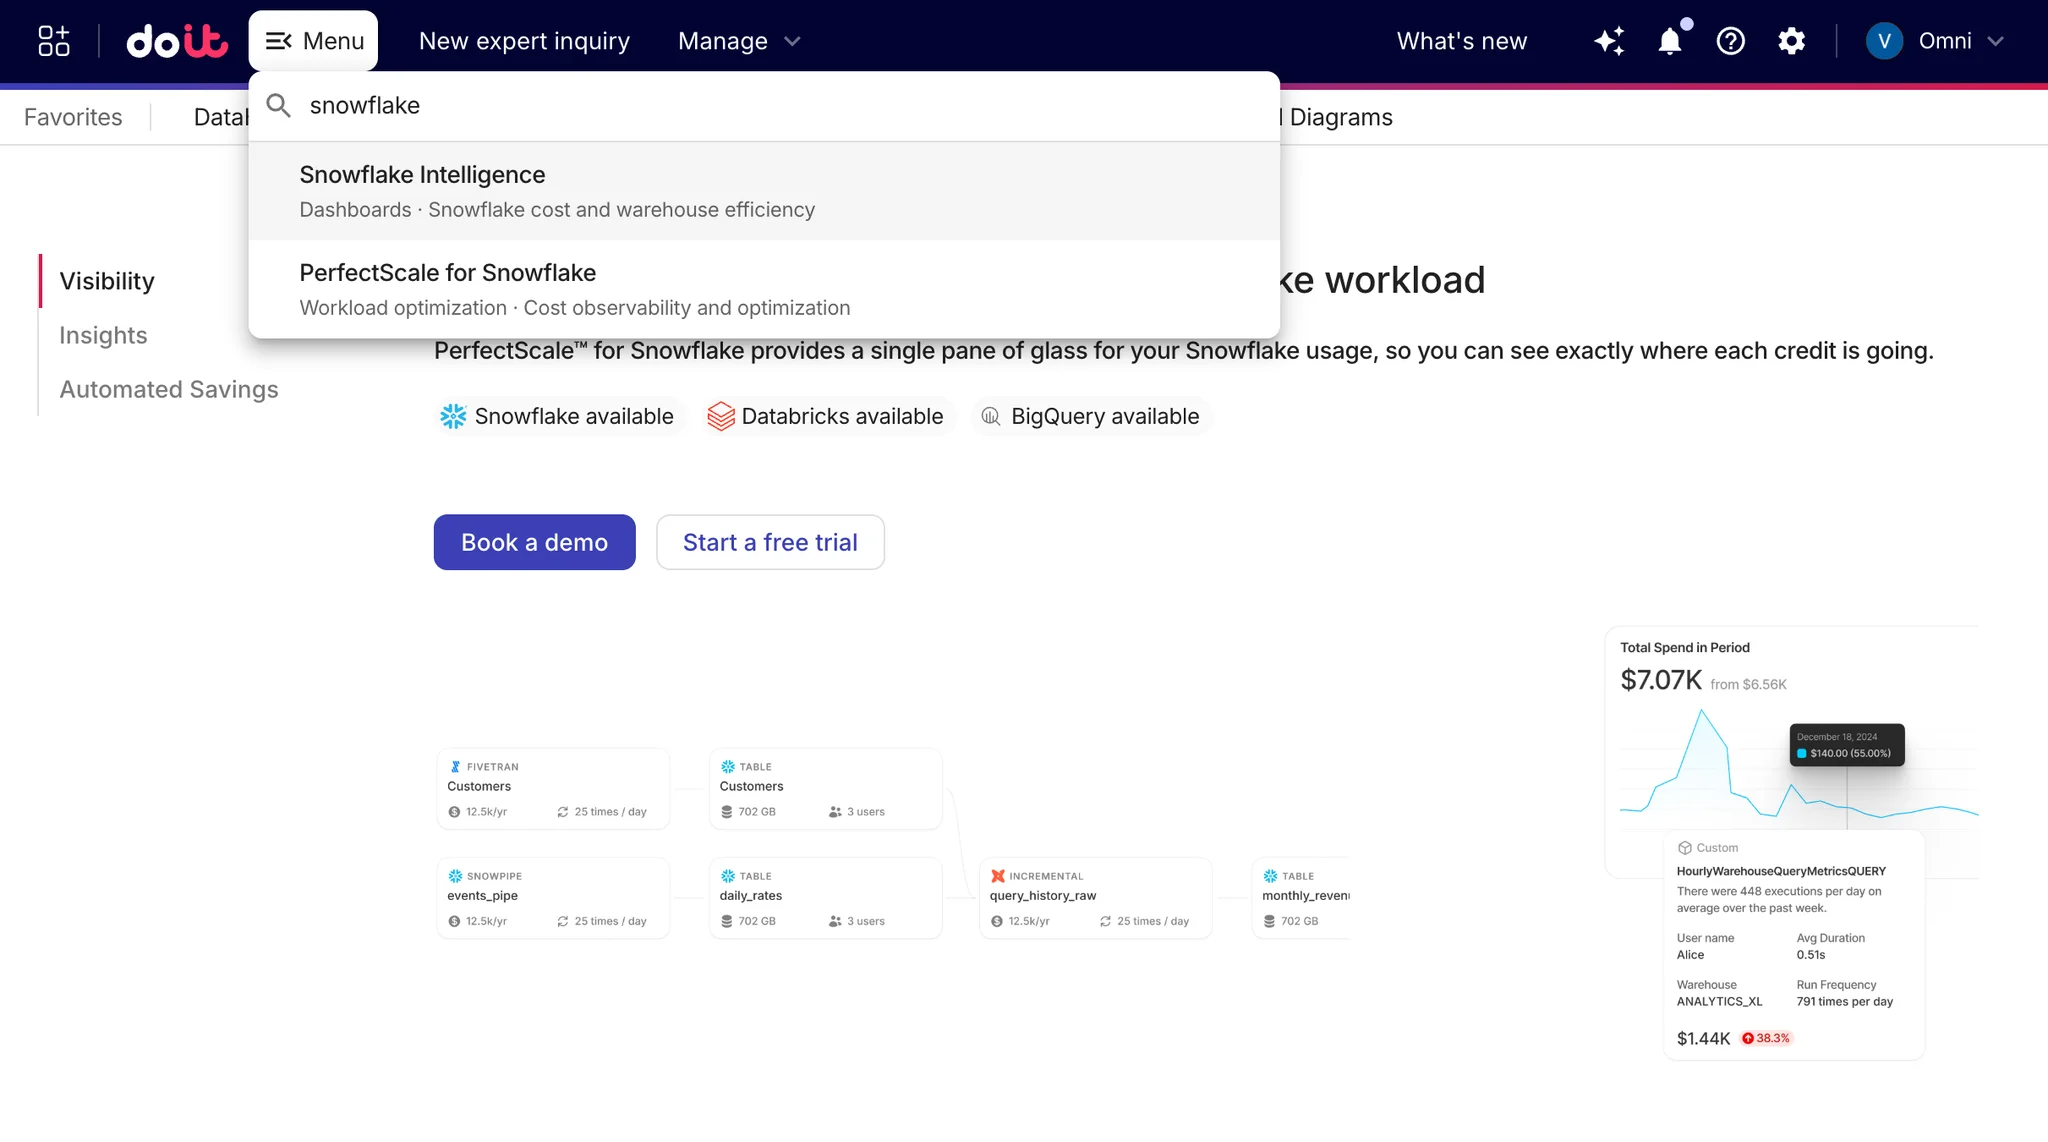This screenshot has width=2048, height=1142.
Task: Toggle the Menu button
Action: coord(313,41)
